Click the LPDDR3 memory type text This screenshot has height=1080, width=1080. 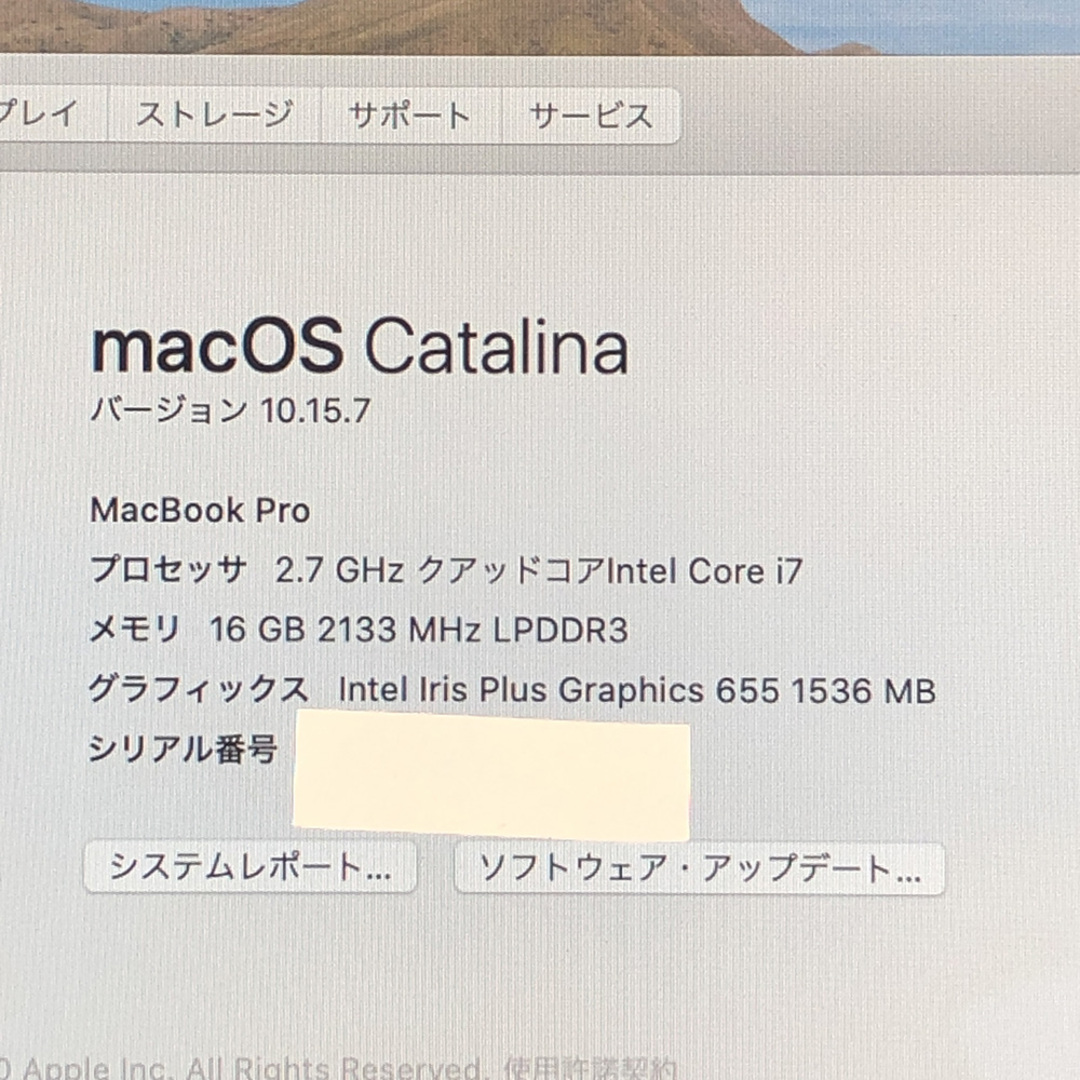561,630
